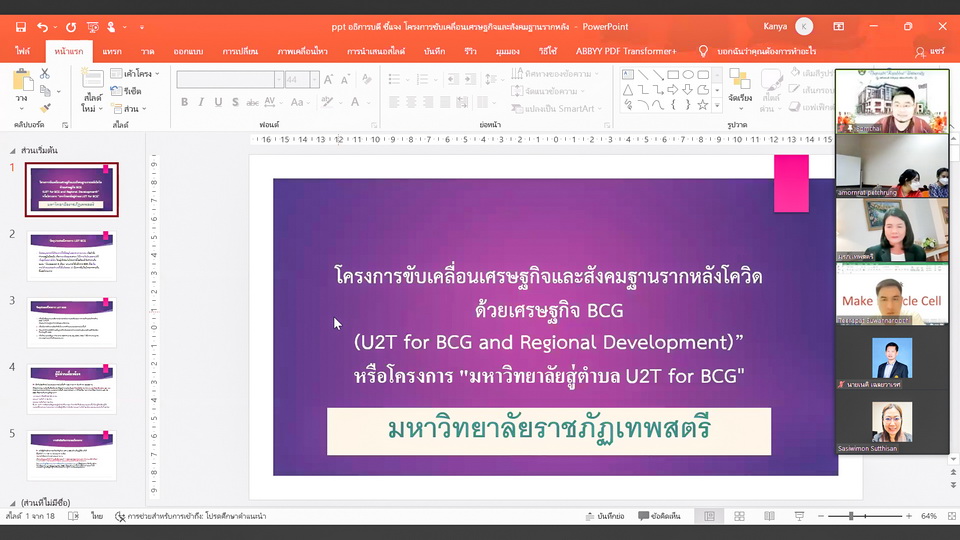Select the Text Box shape in gallery
The image size is (960, 540).
(628, 75)
